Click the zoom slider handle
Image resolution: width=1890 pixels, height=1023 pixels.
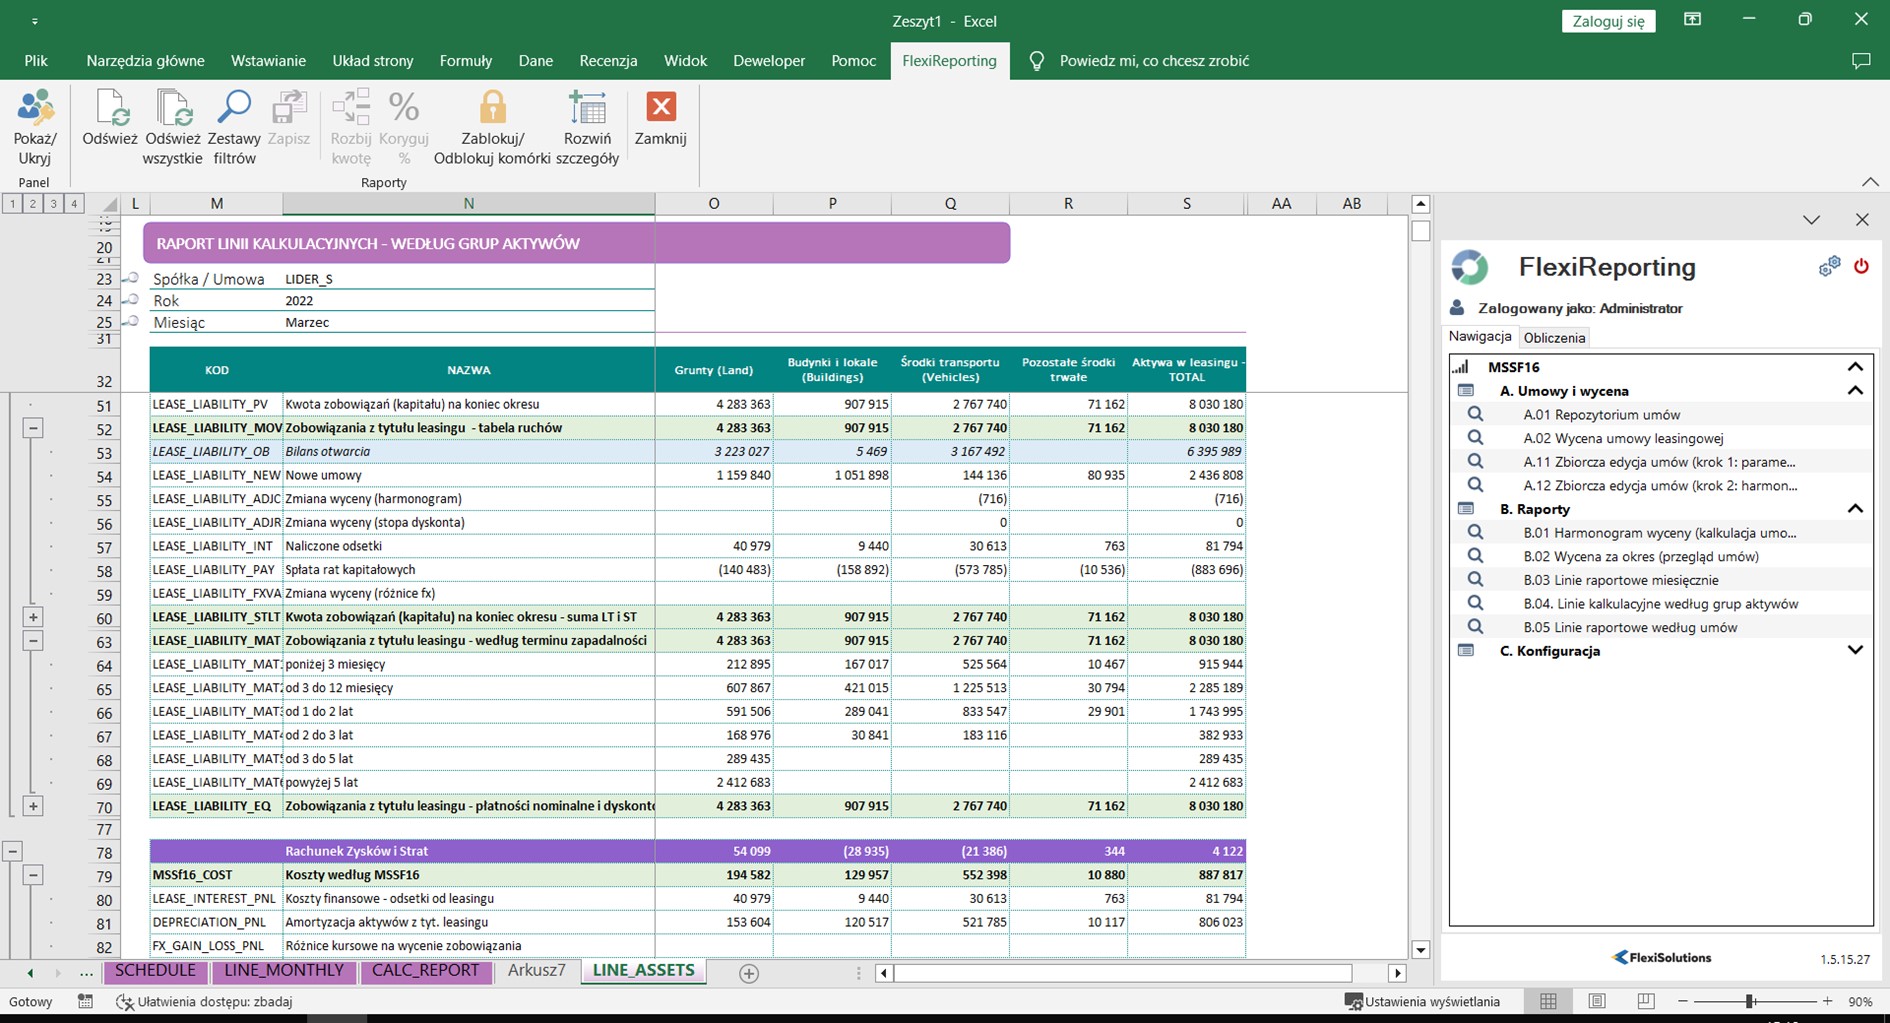pos(1750,1001)
